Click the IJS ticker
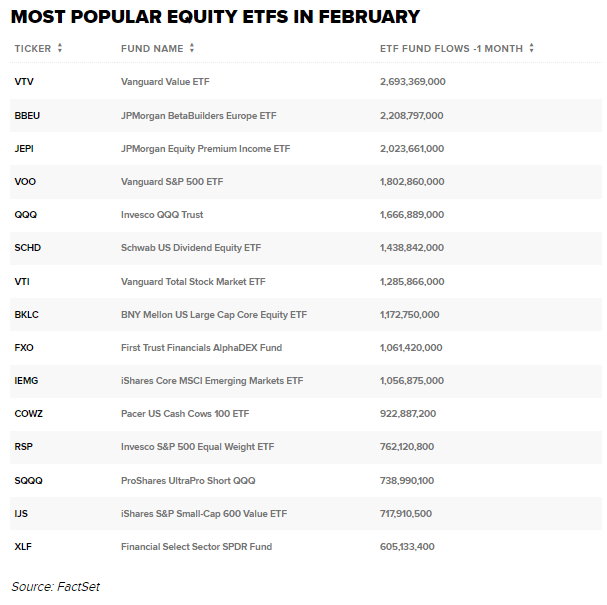 tap(22, 513)
